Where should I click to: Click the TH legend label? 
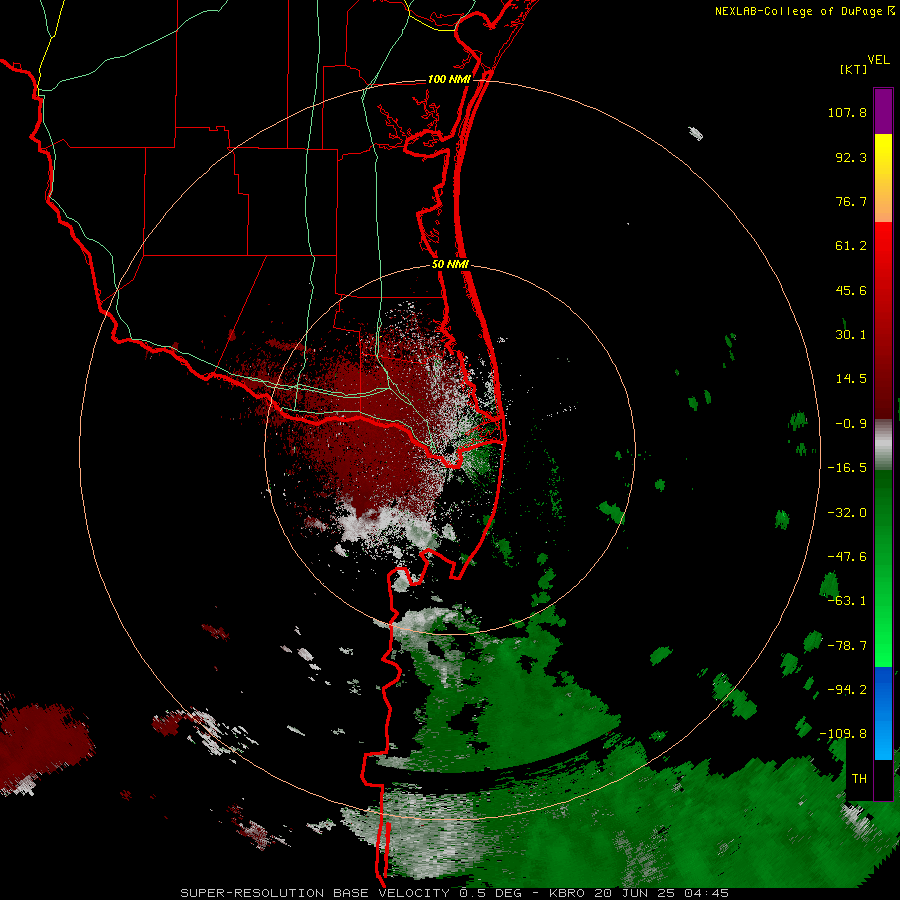pyautogui.click(x=859, y=779)
